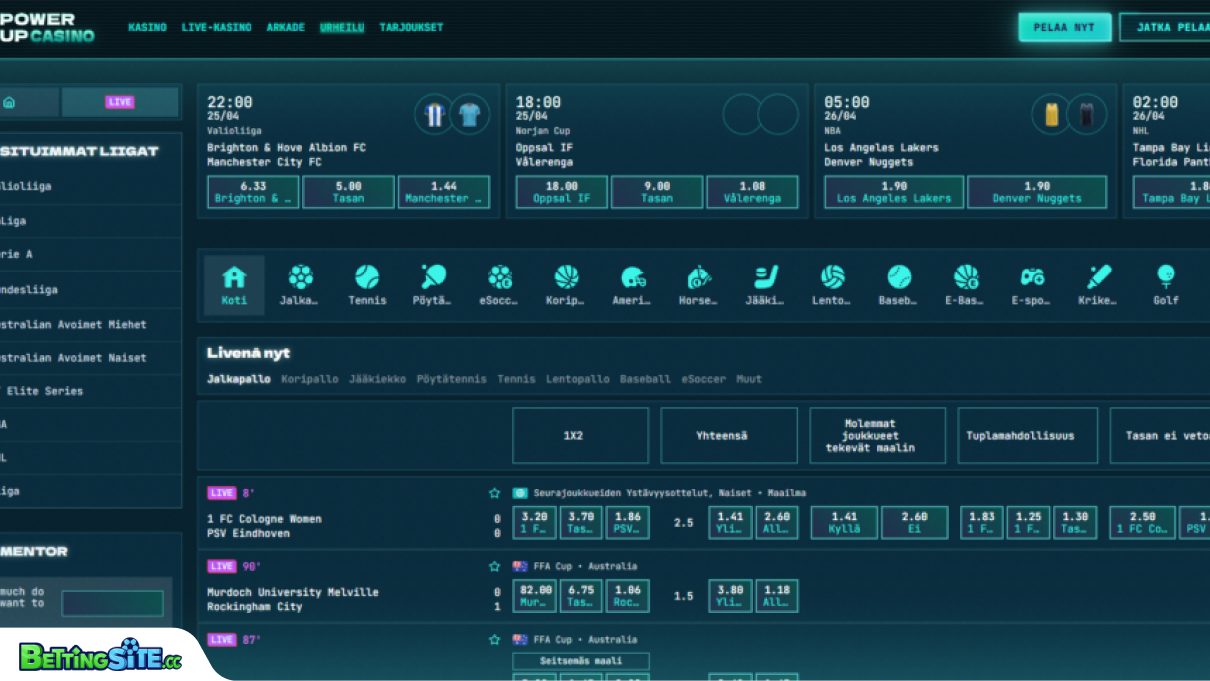Toggle the LIVE filter in sidebar
Screen dimensions: 1210x681
click(x=120, y=102)
